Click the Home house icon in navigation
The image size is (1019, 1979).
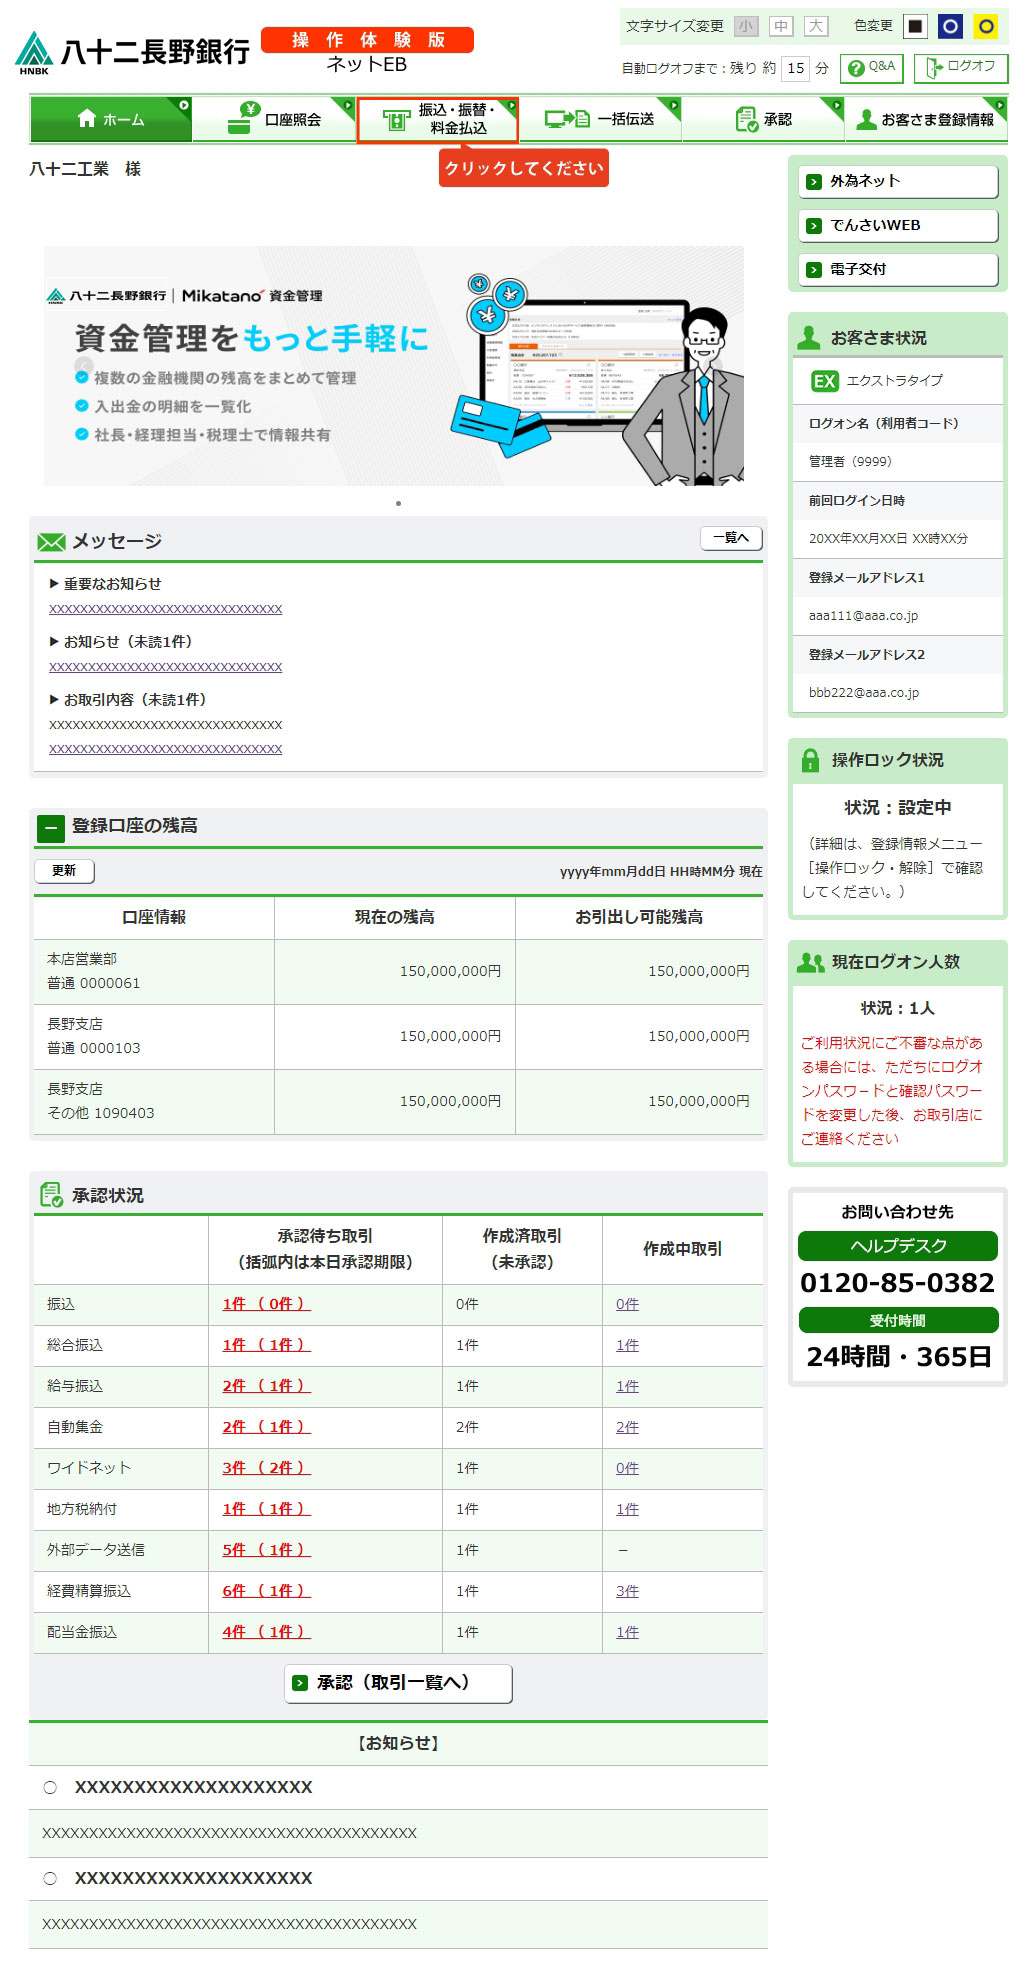pyautogui.click(x=87, y=119)
